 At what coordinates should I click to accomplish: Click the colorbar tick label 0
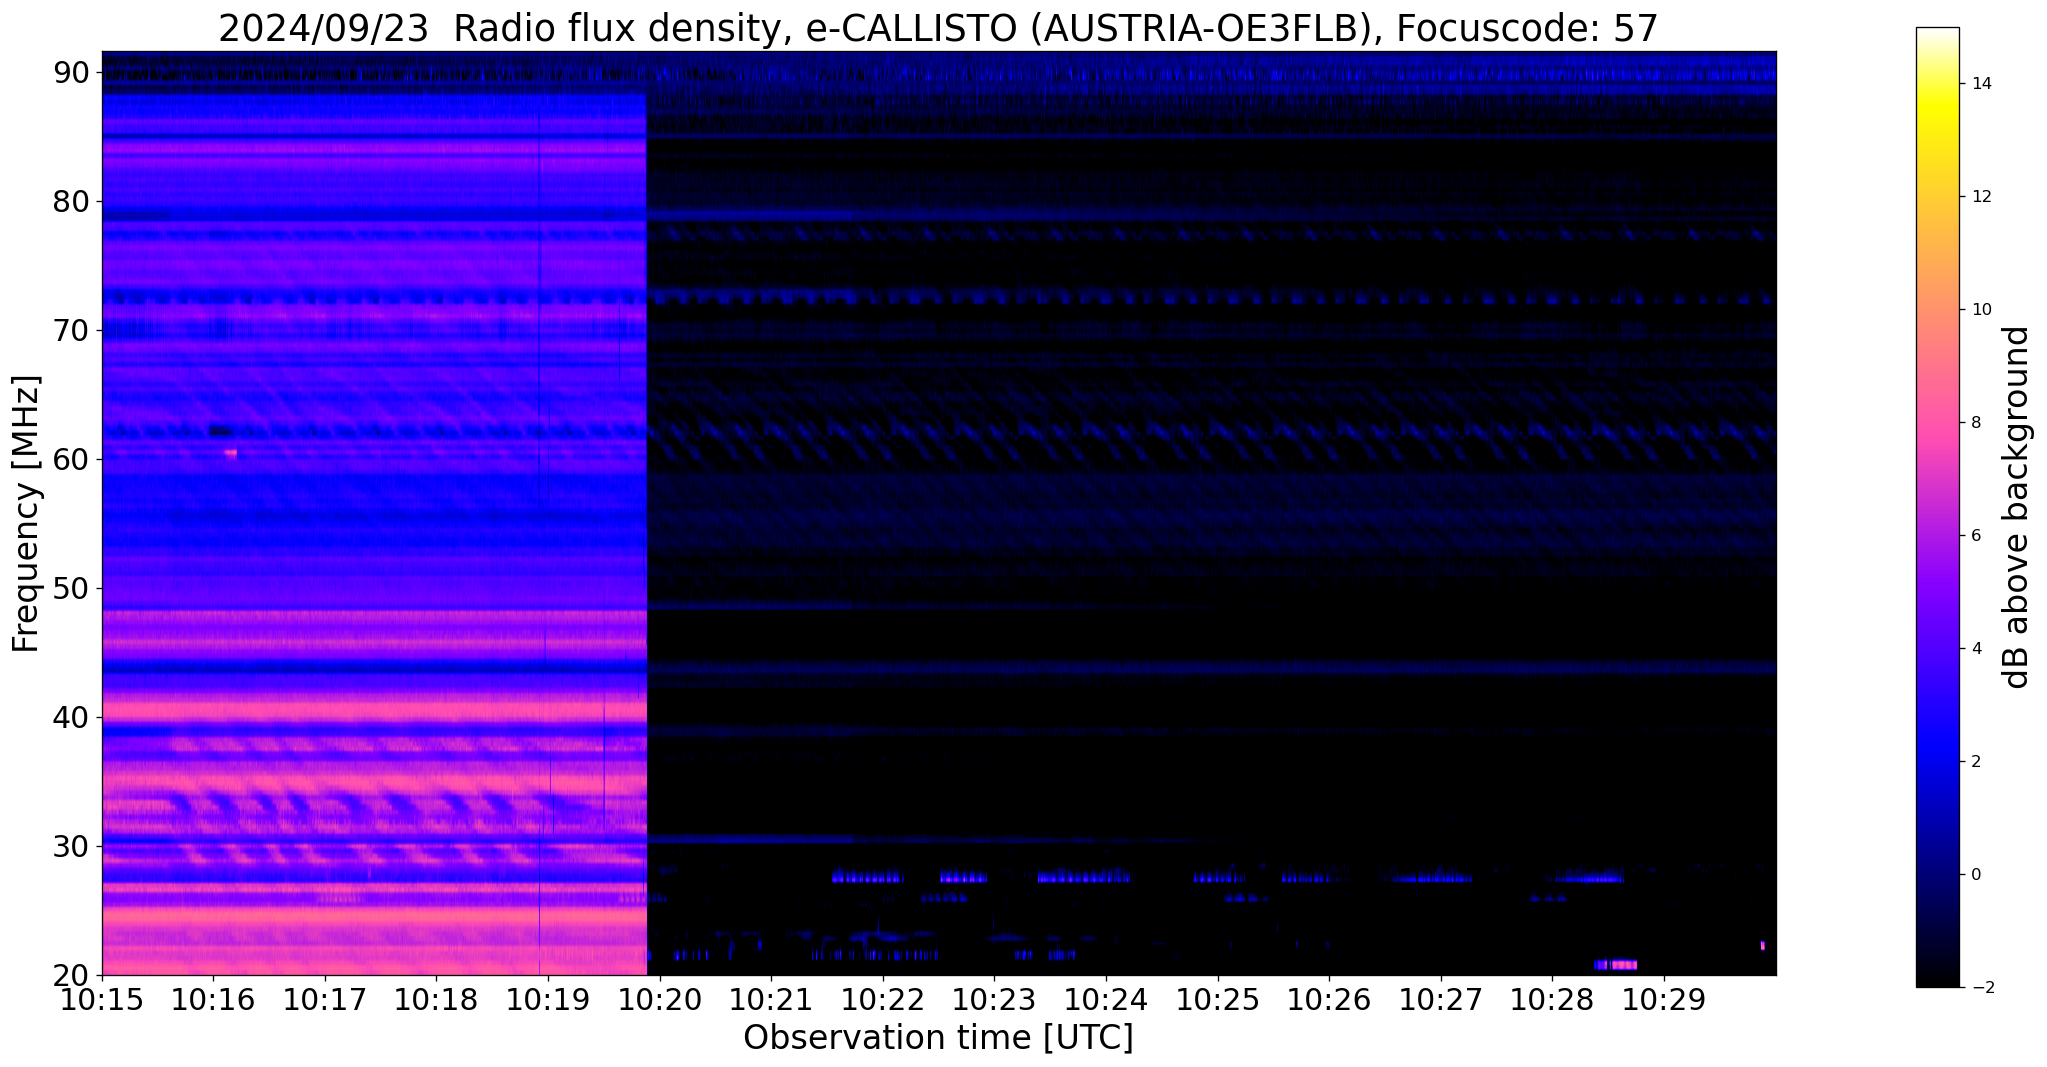tap(1975, 875)
